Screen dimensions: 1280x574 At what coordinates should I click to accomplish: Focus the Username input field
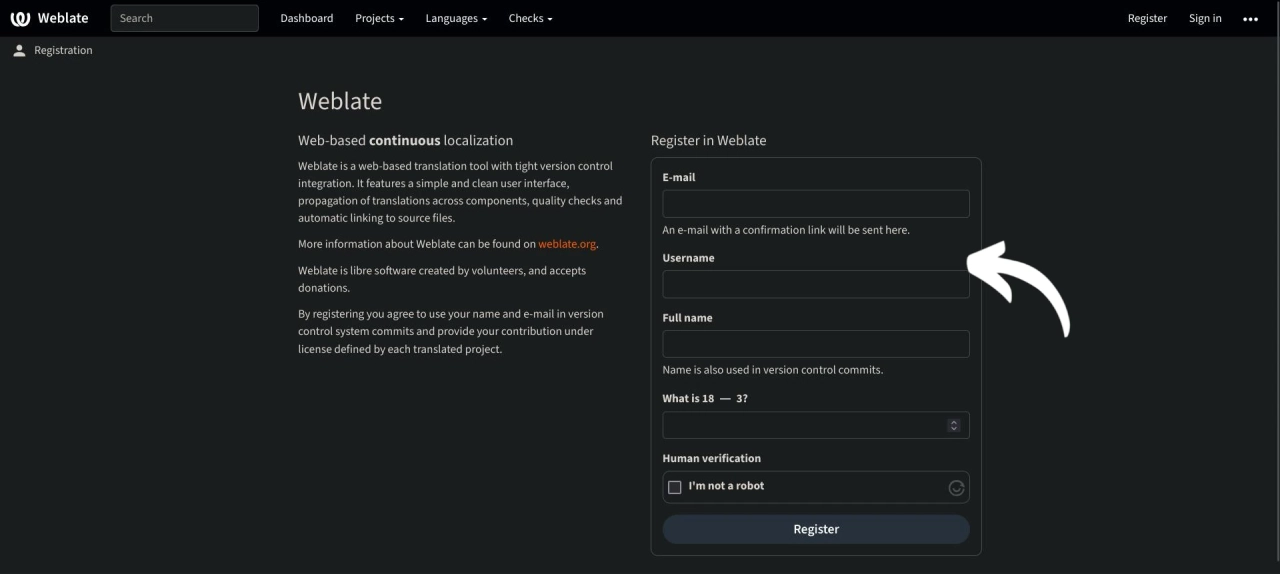pos(816,284)
